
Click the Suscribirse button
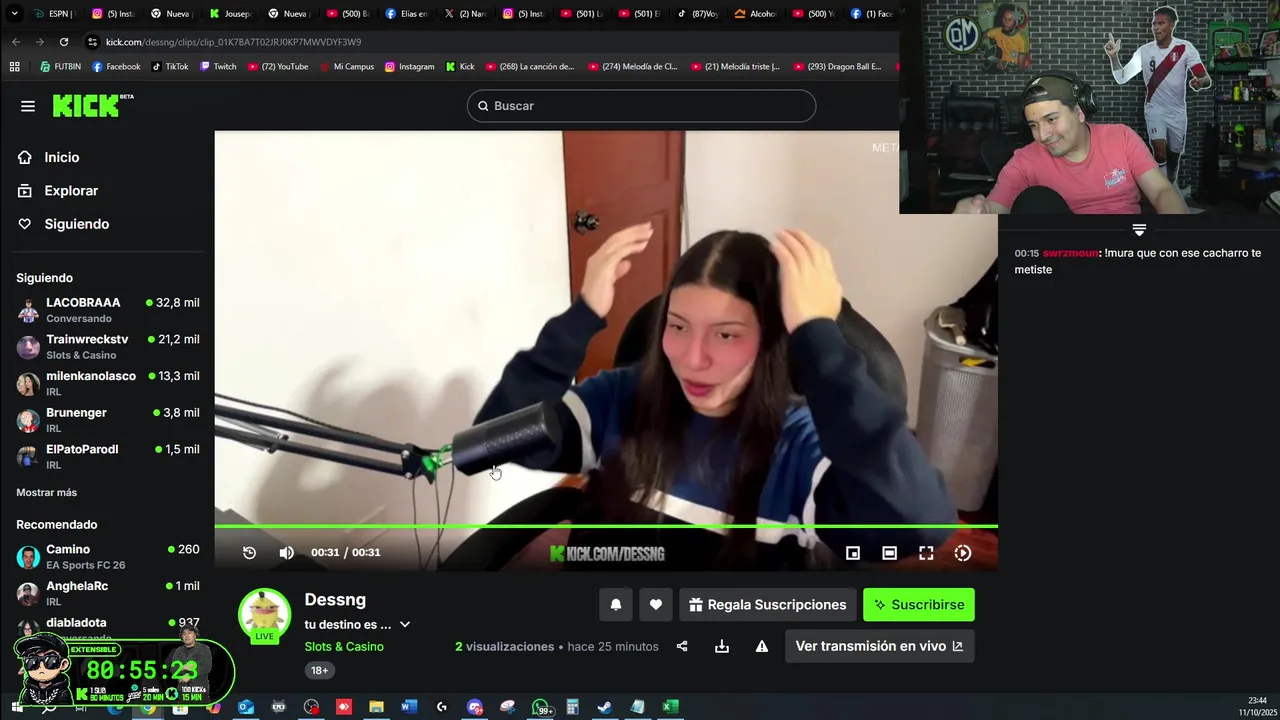(x=919, y=605)
